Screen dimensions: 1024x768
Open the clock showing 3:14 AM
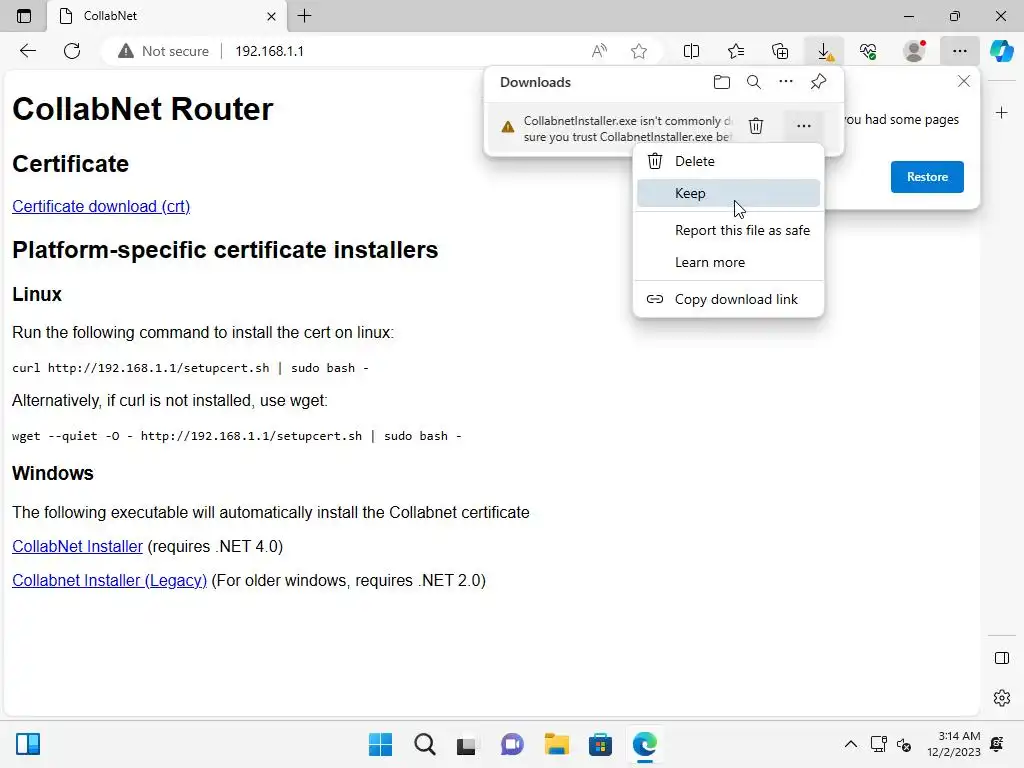(953, 744)
